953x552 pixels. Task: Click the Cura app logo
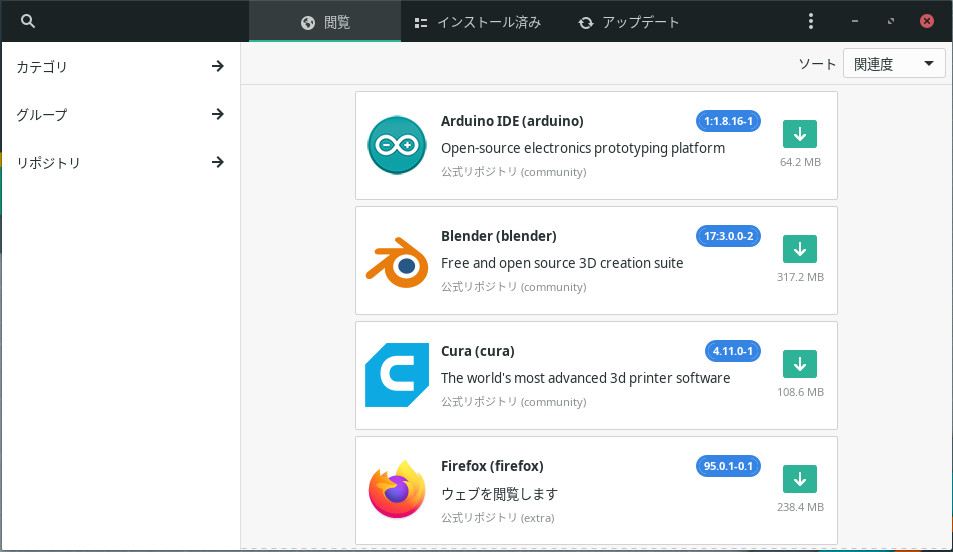[397, 375]
